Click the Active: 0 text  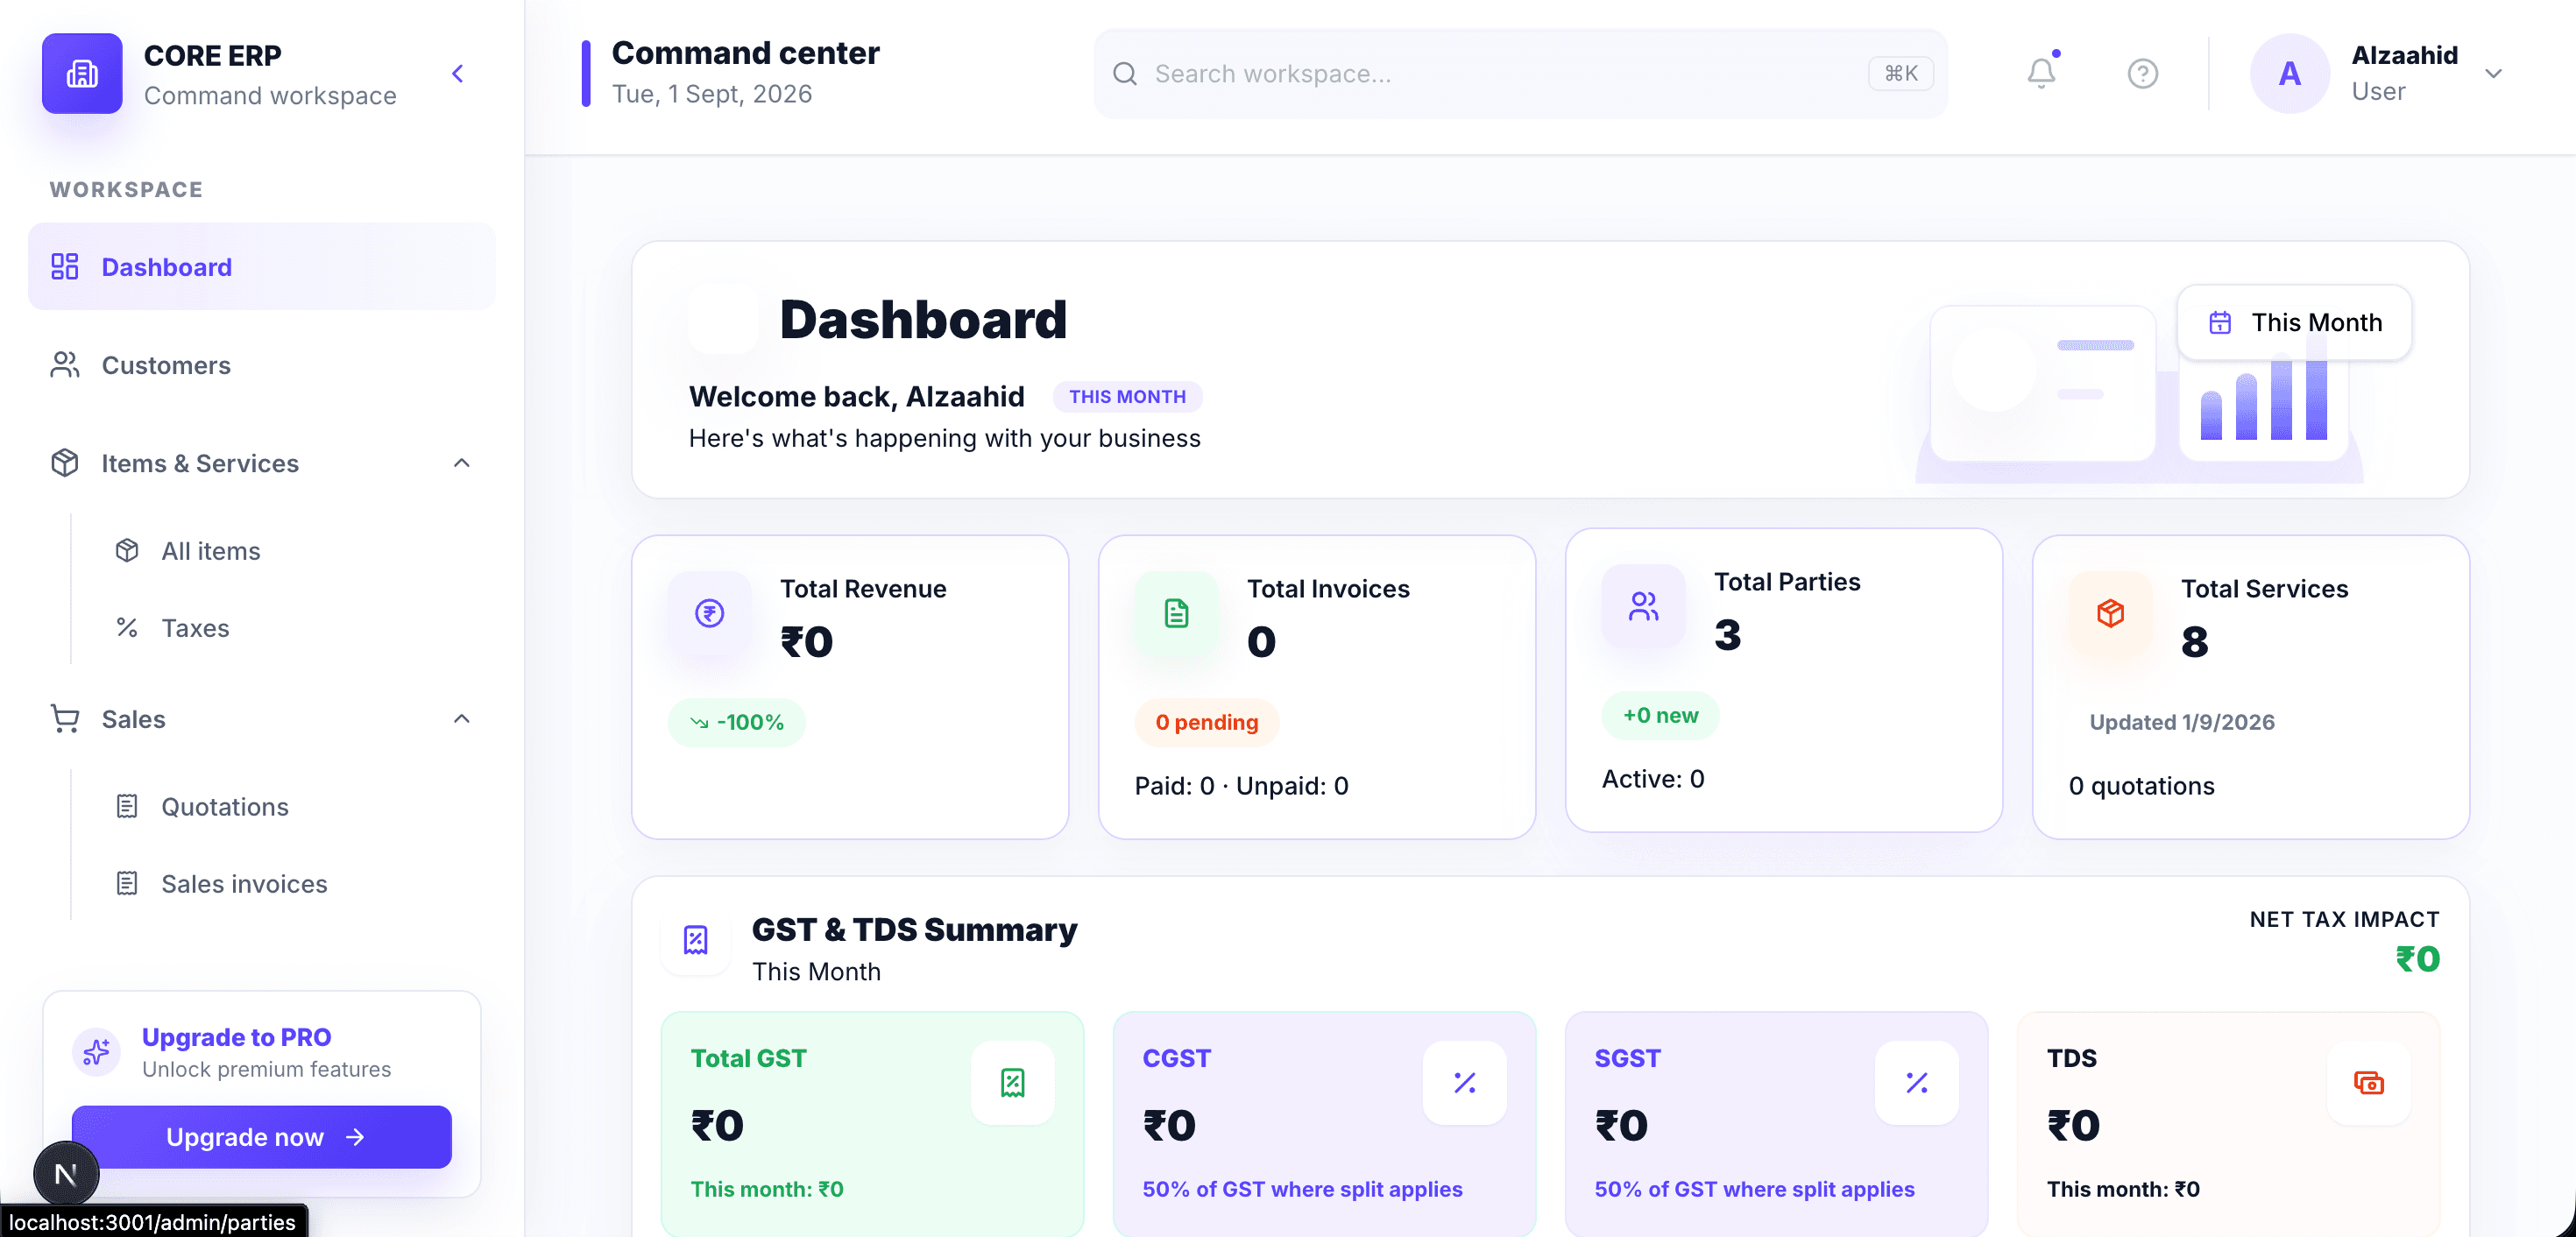click(1652, 778)
